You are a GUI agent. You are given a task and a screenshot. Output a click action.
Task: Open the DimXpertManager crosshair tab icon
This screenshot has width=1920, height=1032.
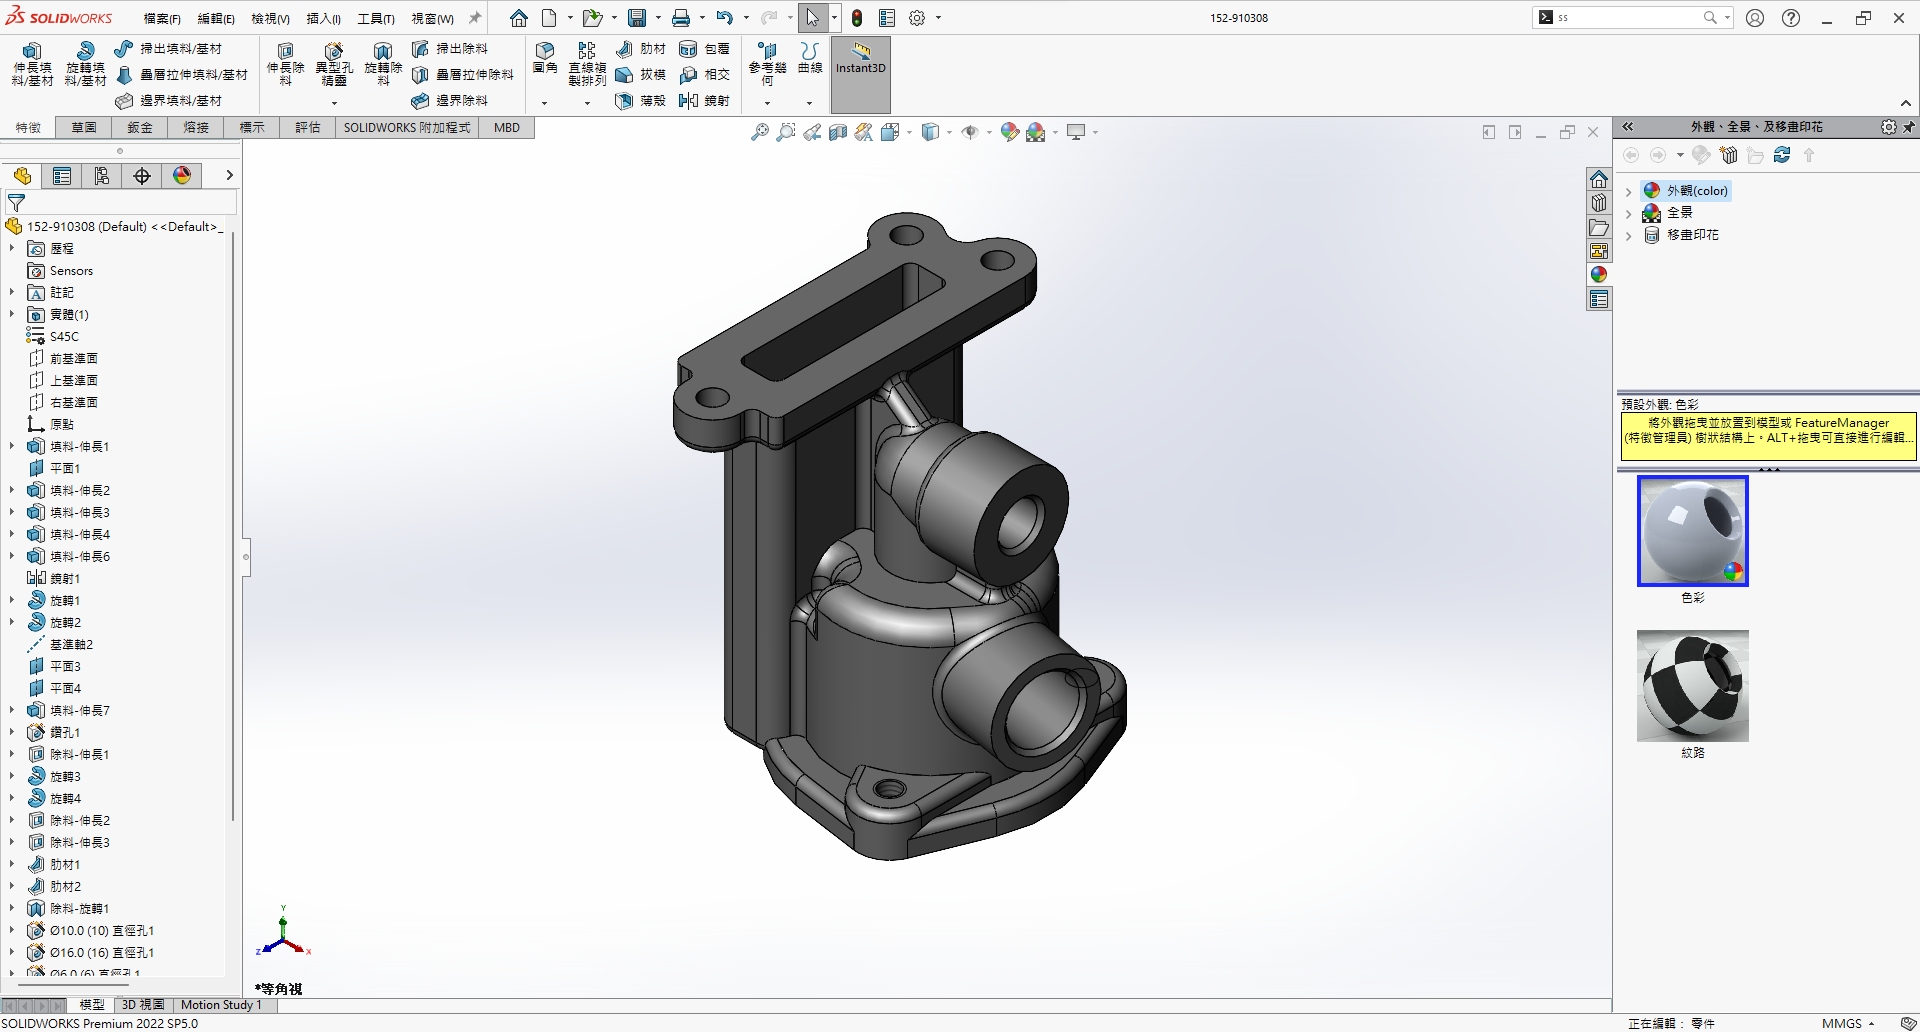[x=142, y=176]
